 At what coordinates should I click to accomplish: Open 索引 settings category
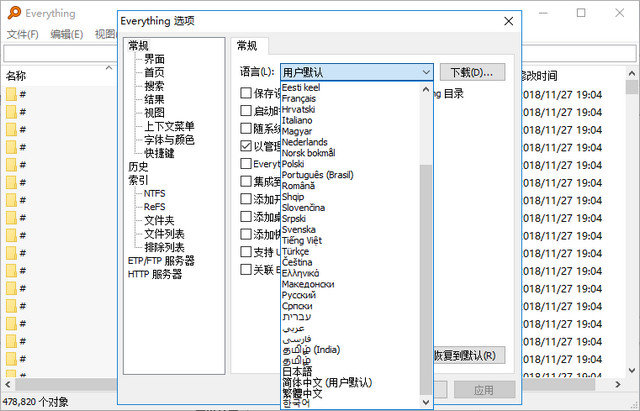[x=138, y=180]
